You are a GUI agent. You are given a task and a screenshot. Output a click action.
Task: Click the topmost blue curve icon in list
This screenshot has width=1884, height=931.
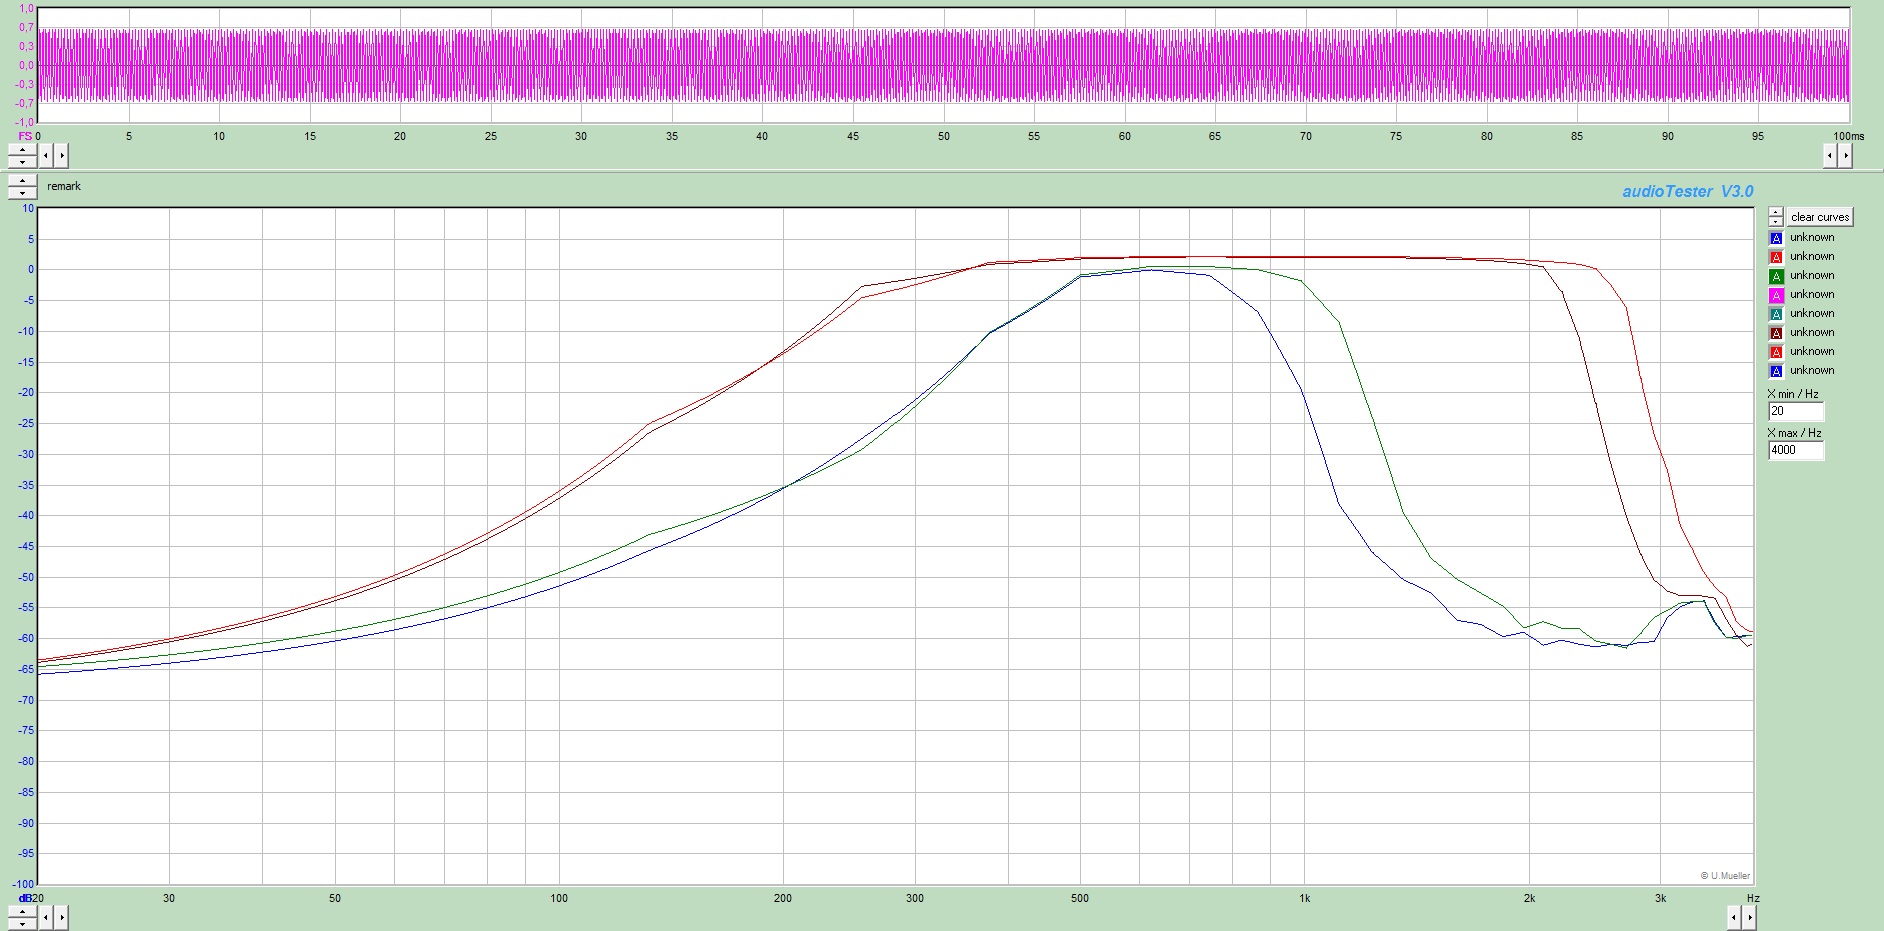(1776, 238)
